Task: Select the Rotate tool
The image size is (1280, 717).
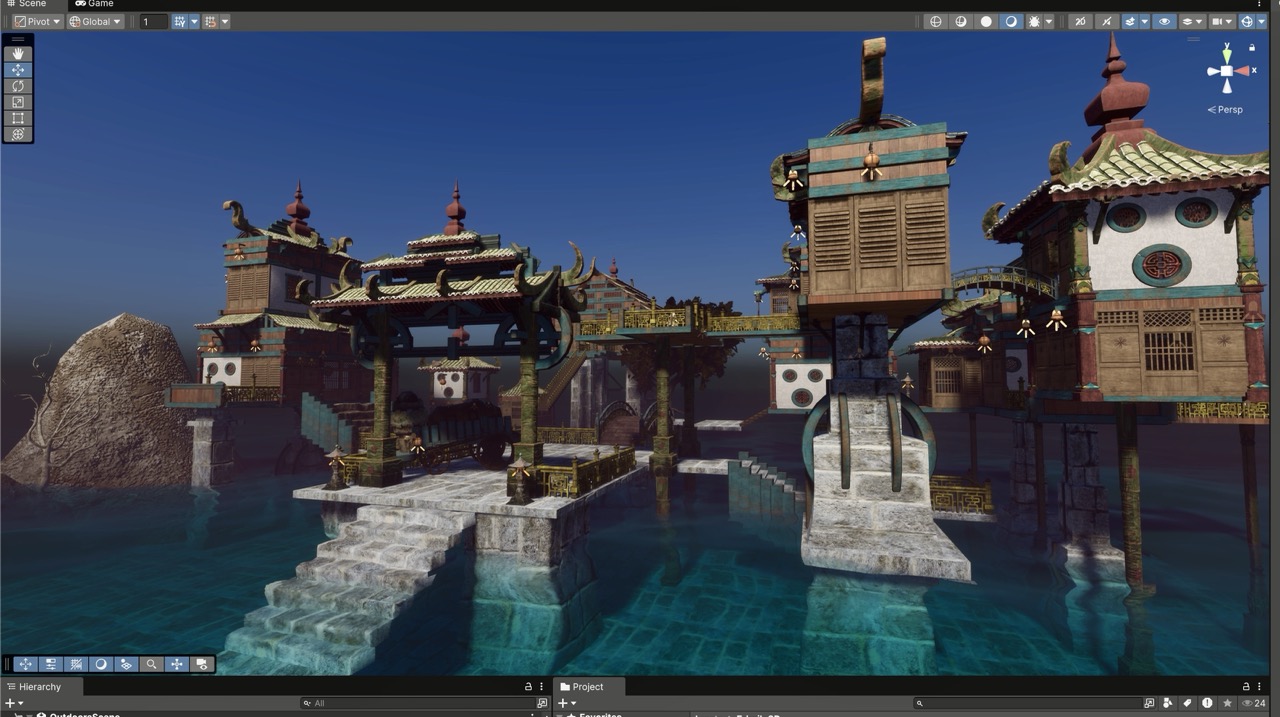Action: (18, 86)
